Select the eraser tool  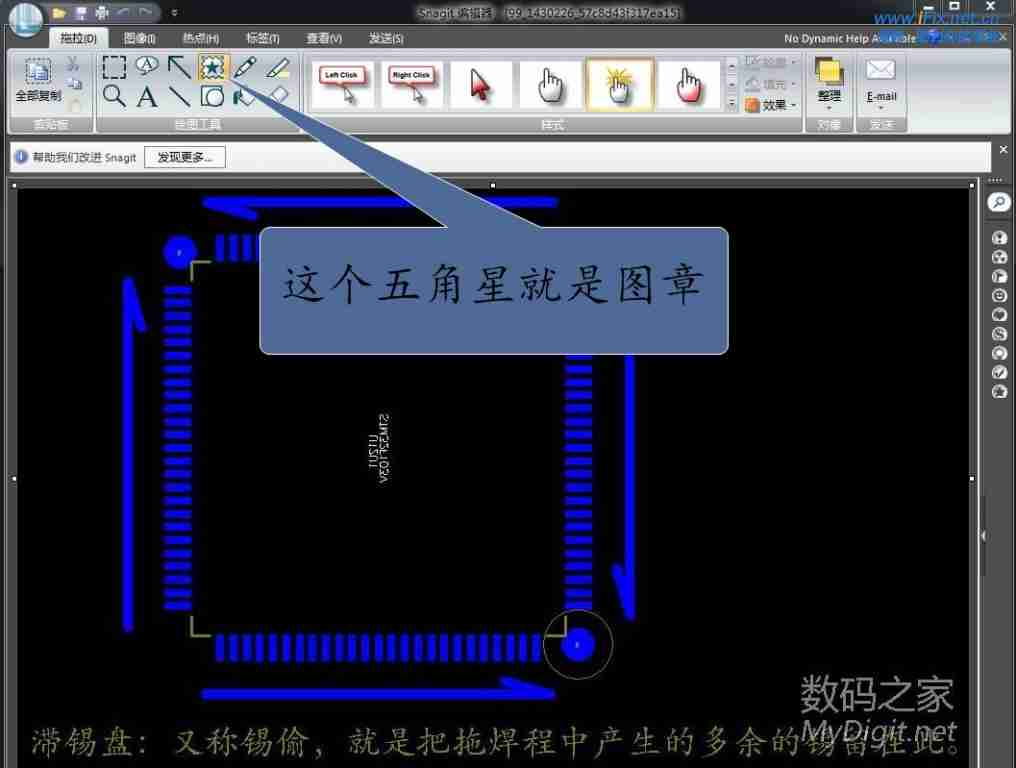click(x=281, y=96)
